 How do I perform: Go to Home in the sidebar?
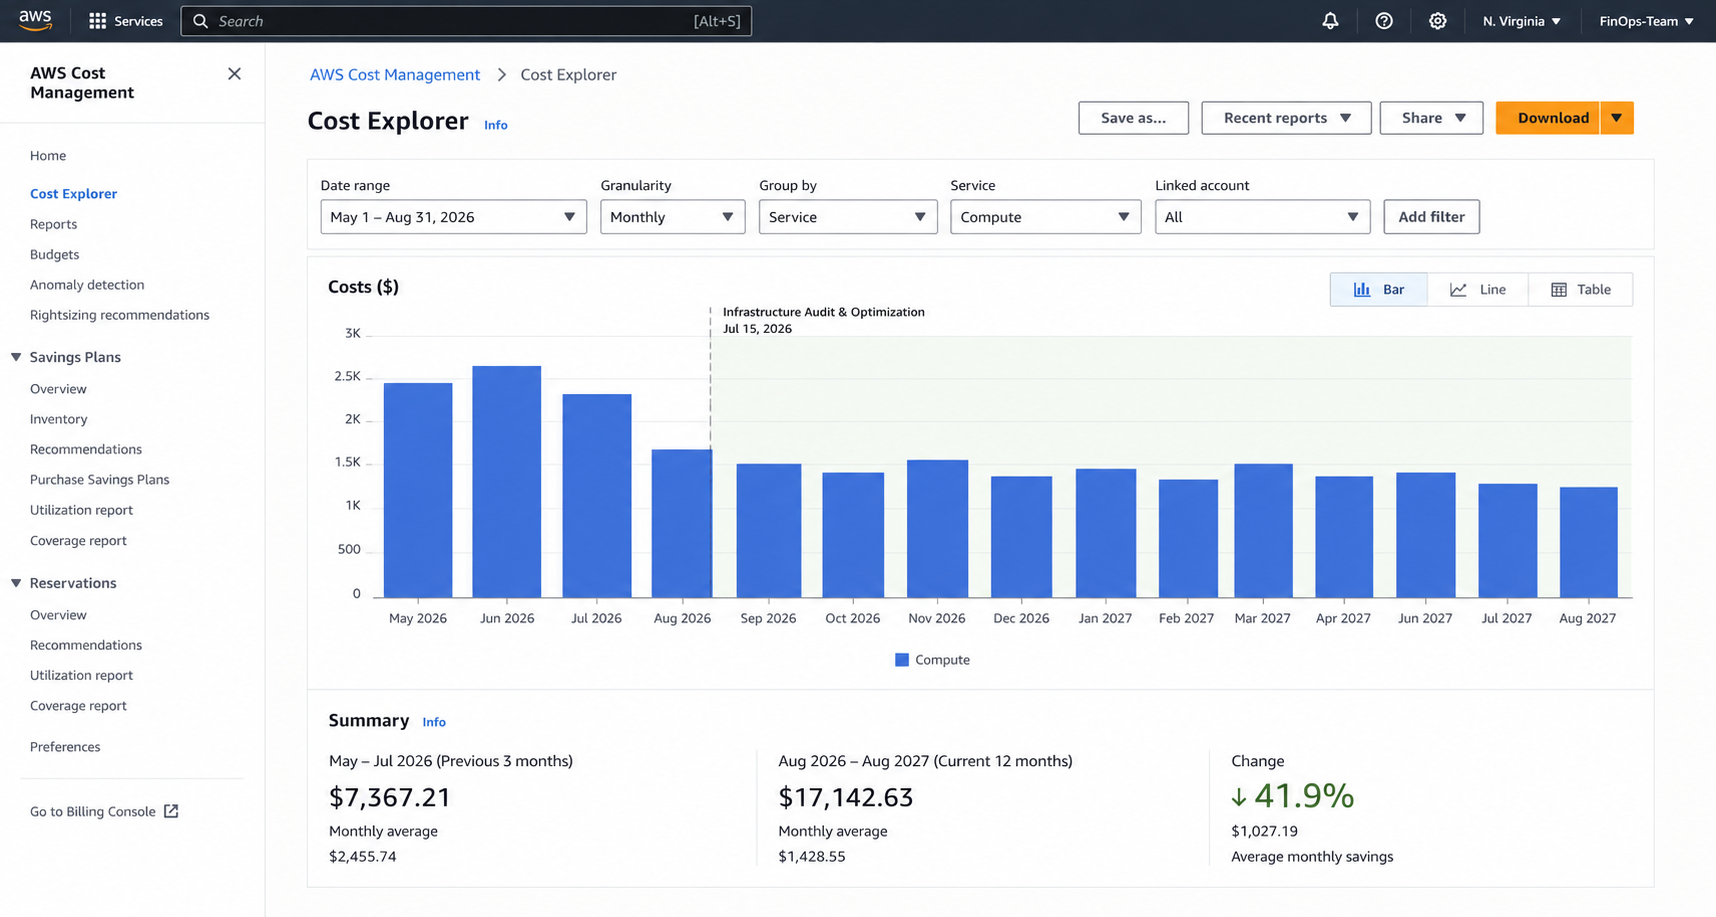pyautogui.click(x=48, y=156)
